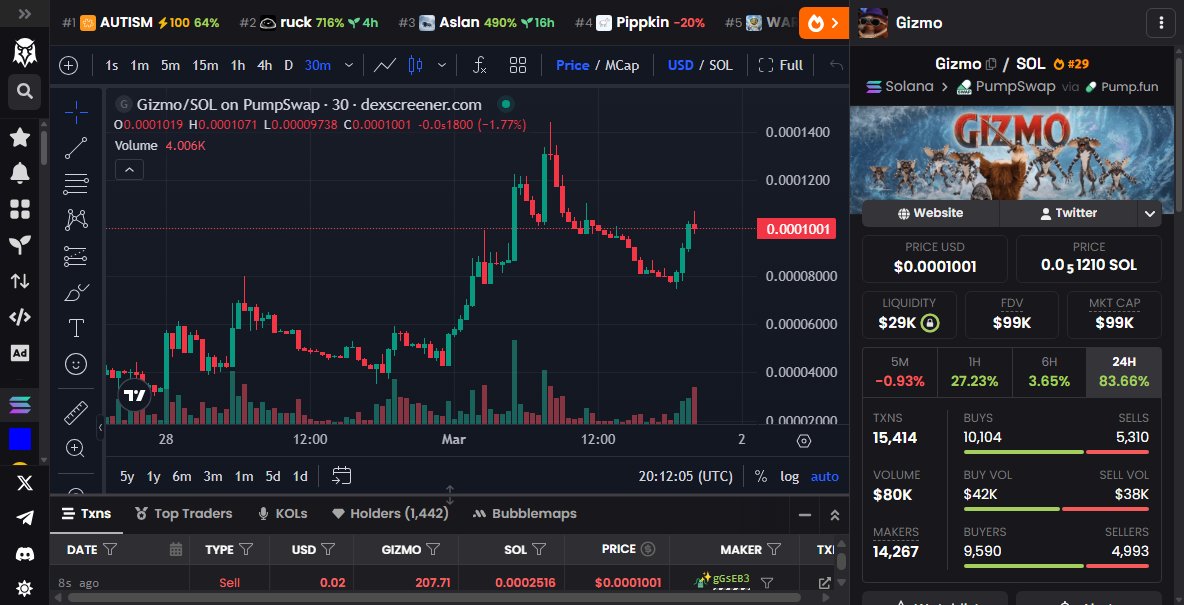The height and width of the screenshot is (605, 1184).
Task: Select the 5M stats period
Action: tap(899, 372)
